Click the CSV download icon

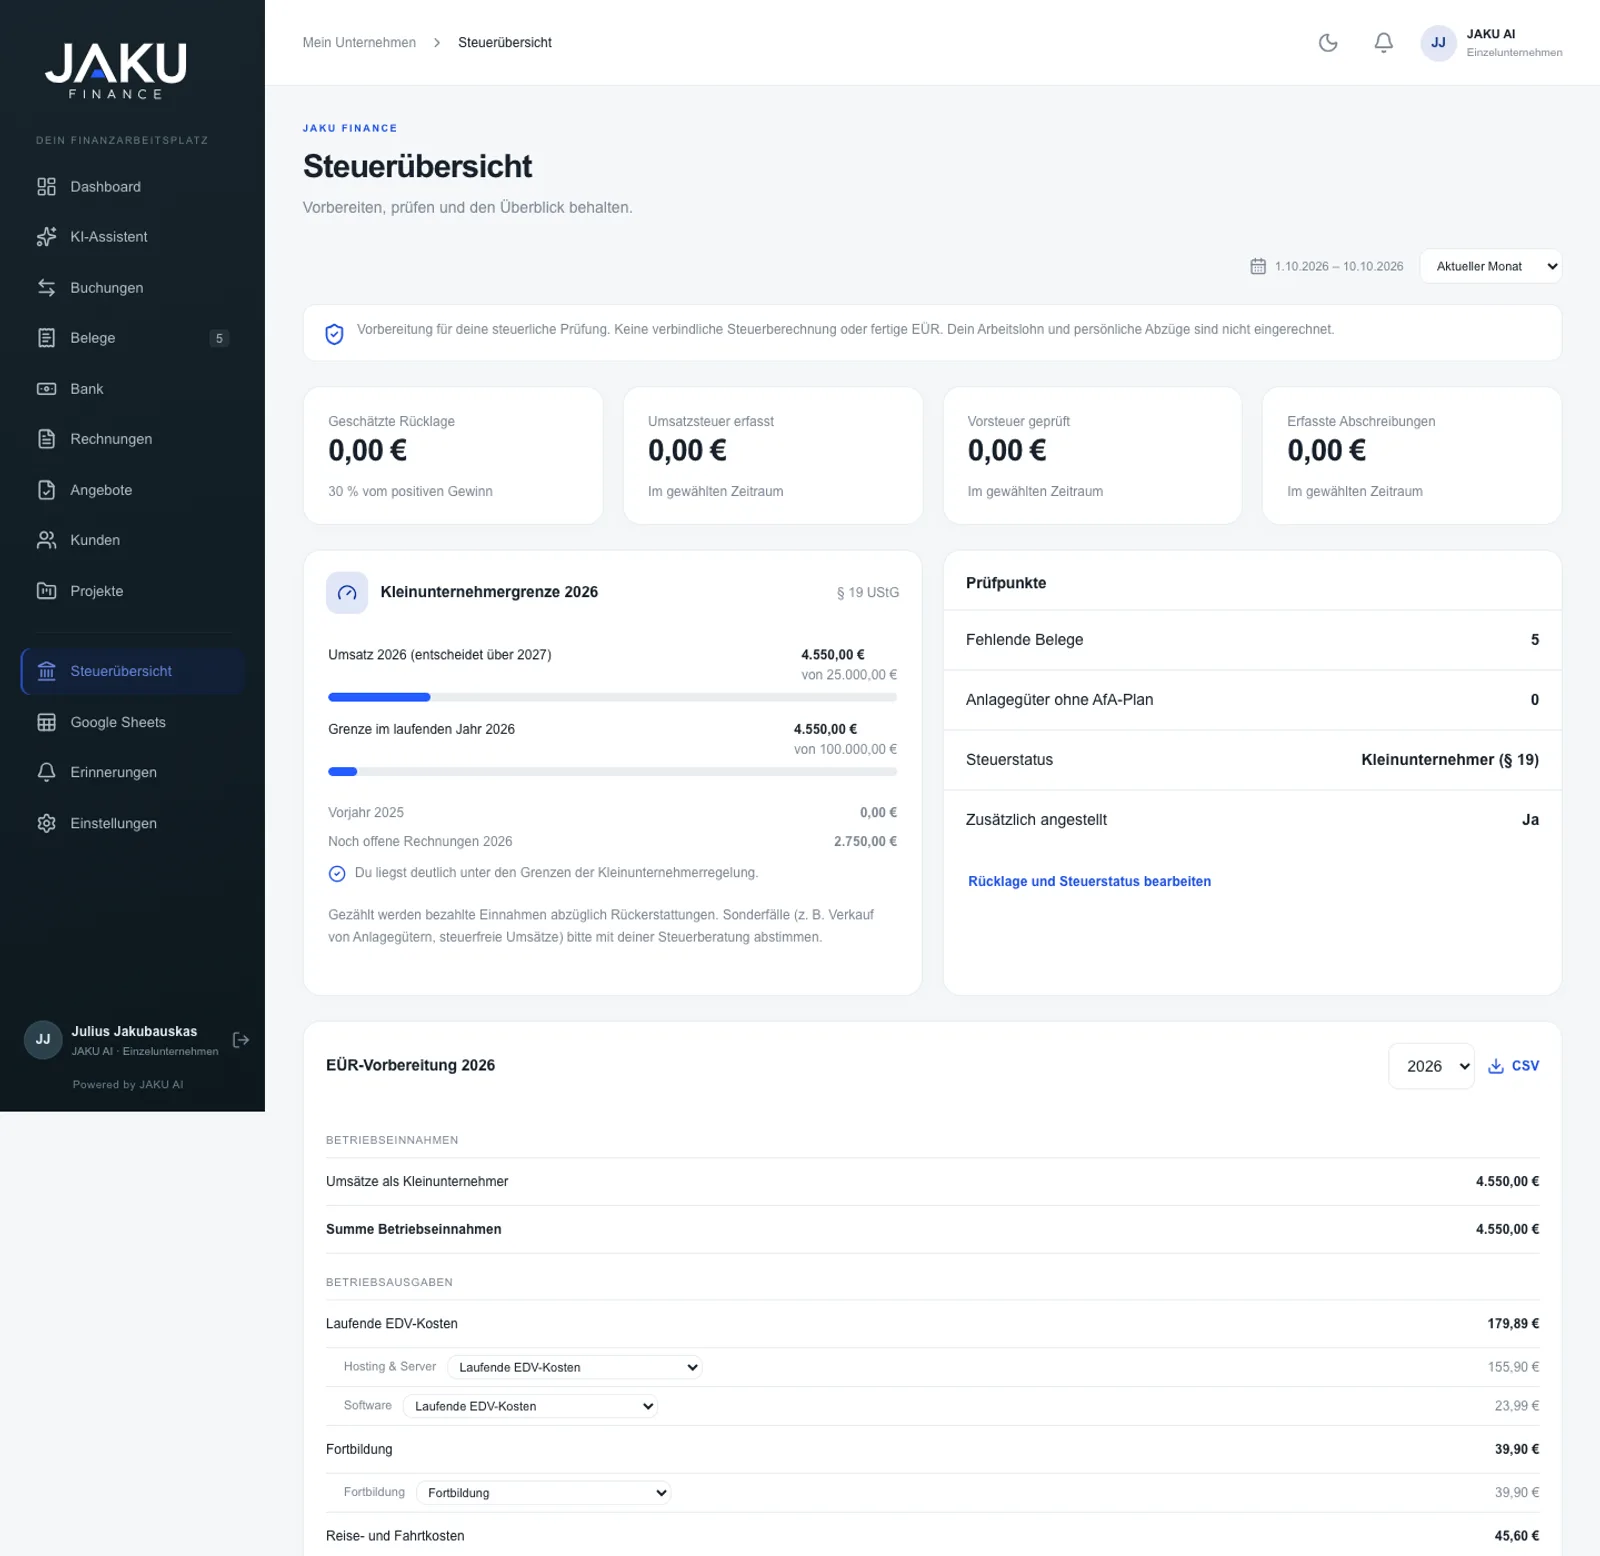pyautogui.click(x=1496, y=1066)
